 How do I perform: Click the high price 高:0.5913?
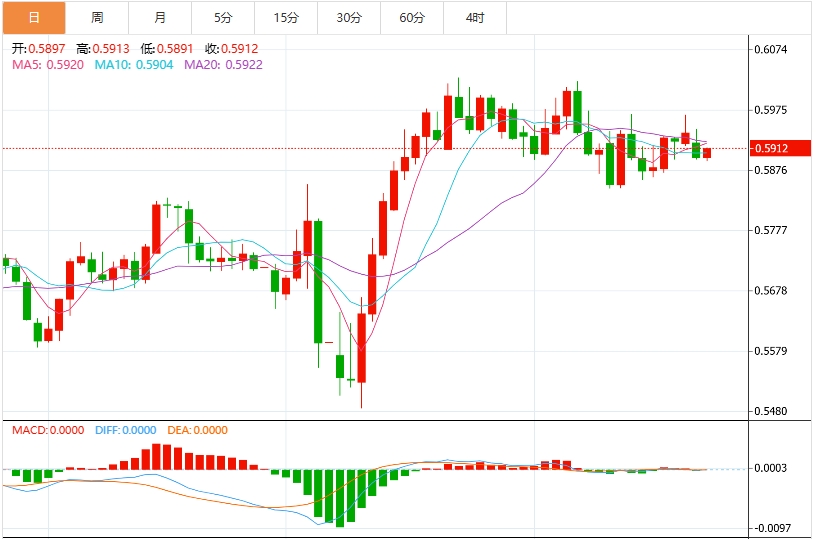point(103,49)
